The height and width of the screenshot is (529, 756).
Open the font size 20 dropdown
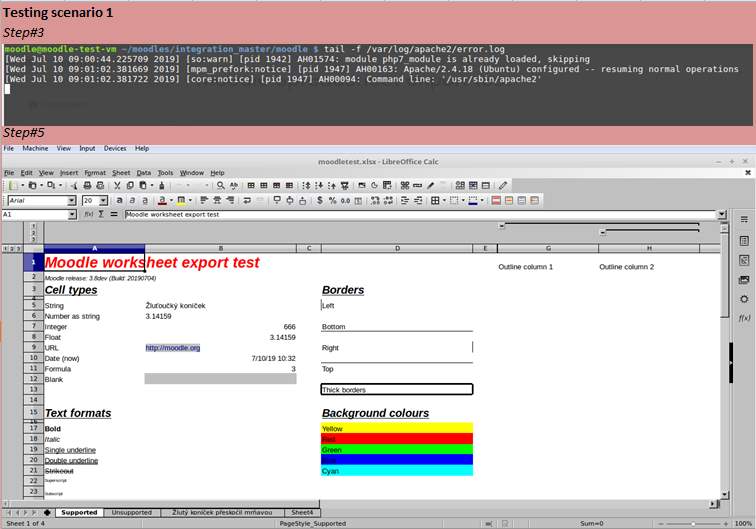[x=103, y=200]
